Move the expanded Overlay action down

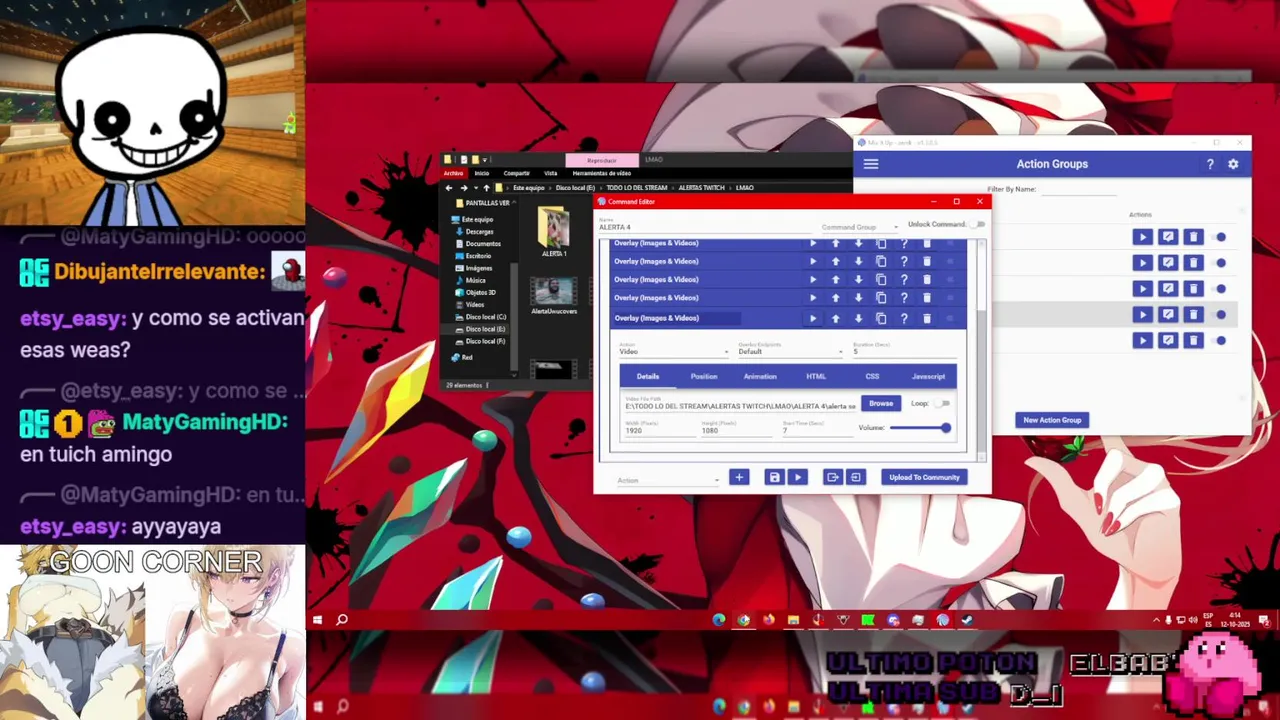(858, 318)
